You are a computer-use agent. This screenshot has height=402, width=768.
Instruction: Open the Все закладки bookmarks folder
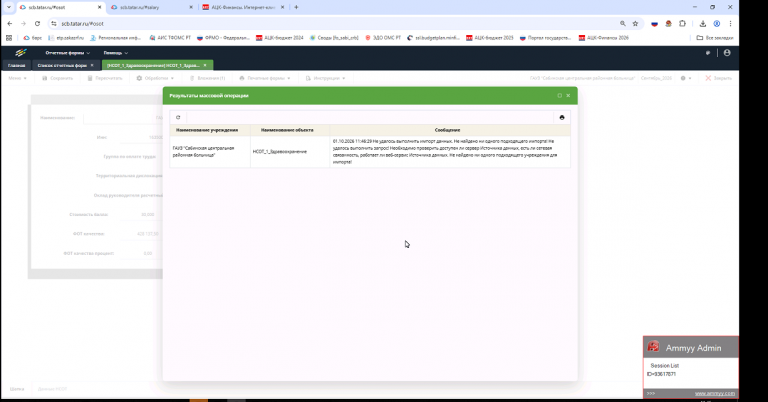(715, 38)
